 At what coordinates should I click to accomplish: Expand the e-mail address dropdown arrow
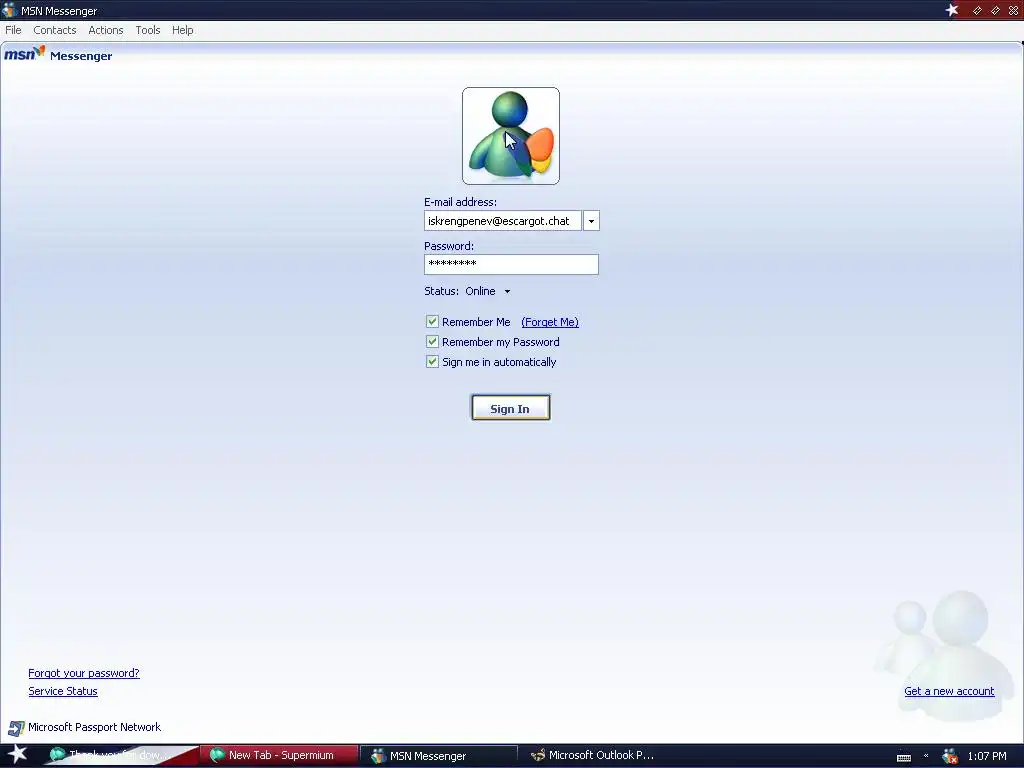coord(591,221)
